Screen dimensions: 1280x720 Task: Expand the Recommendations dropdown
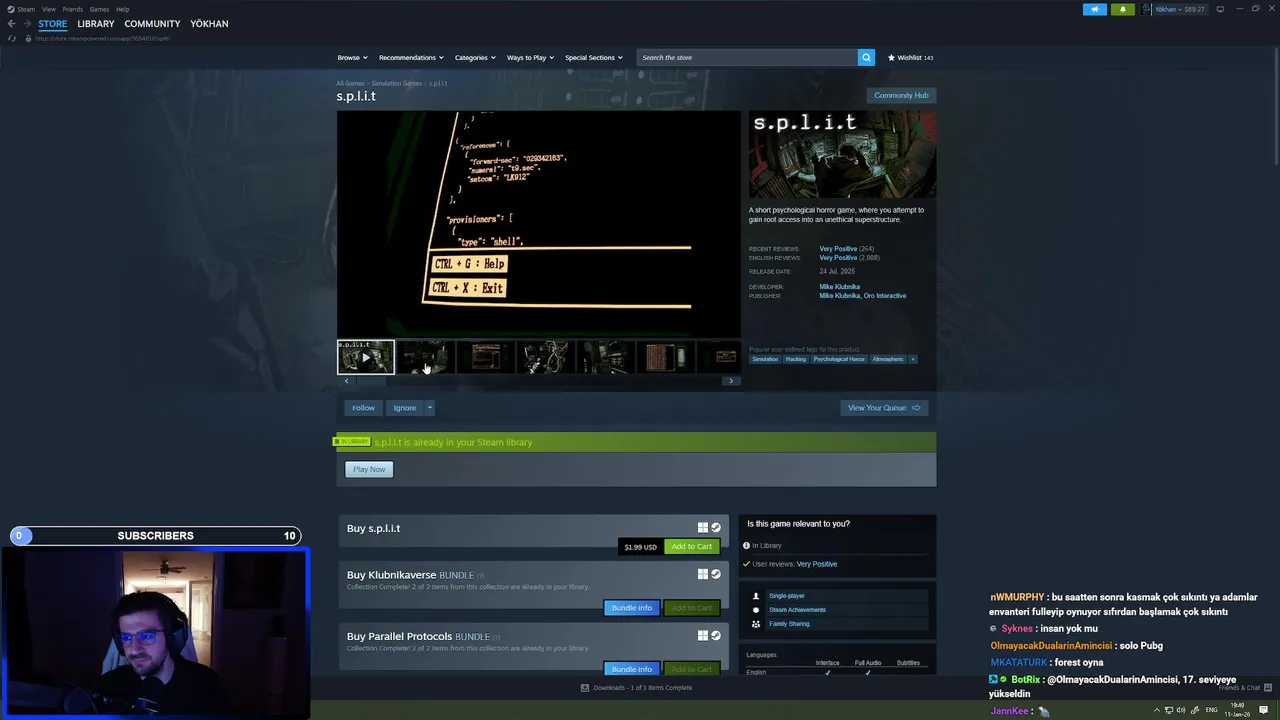pos(411,57)
